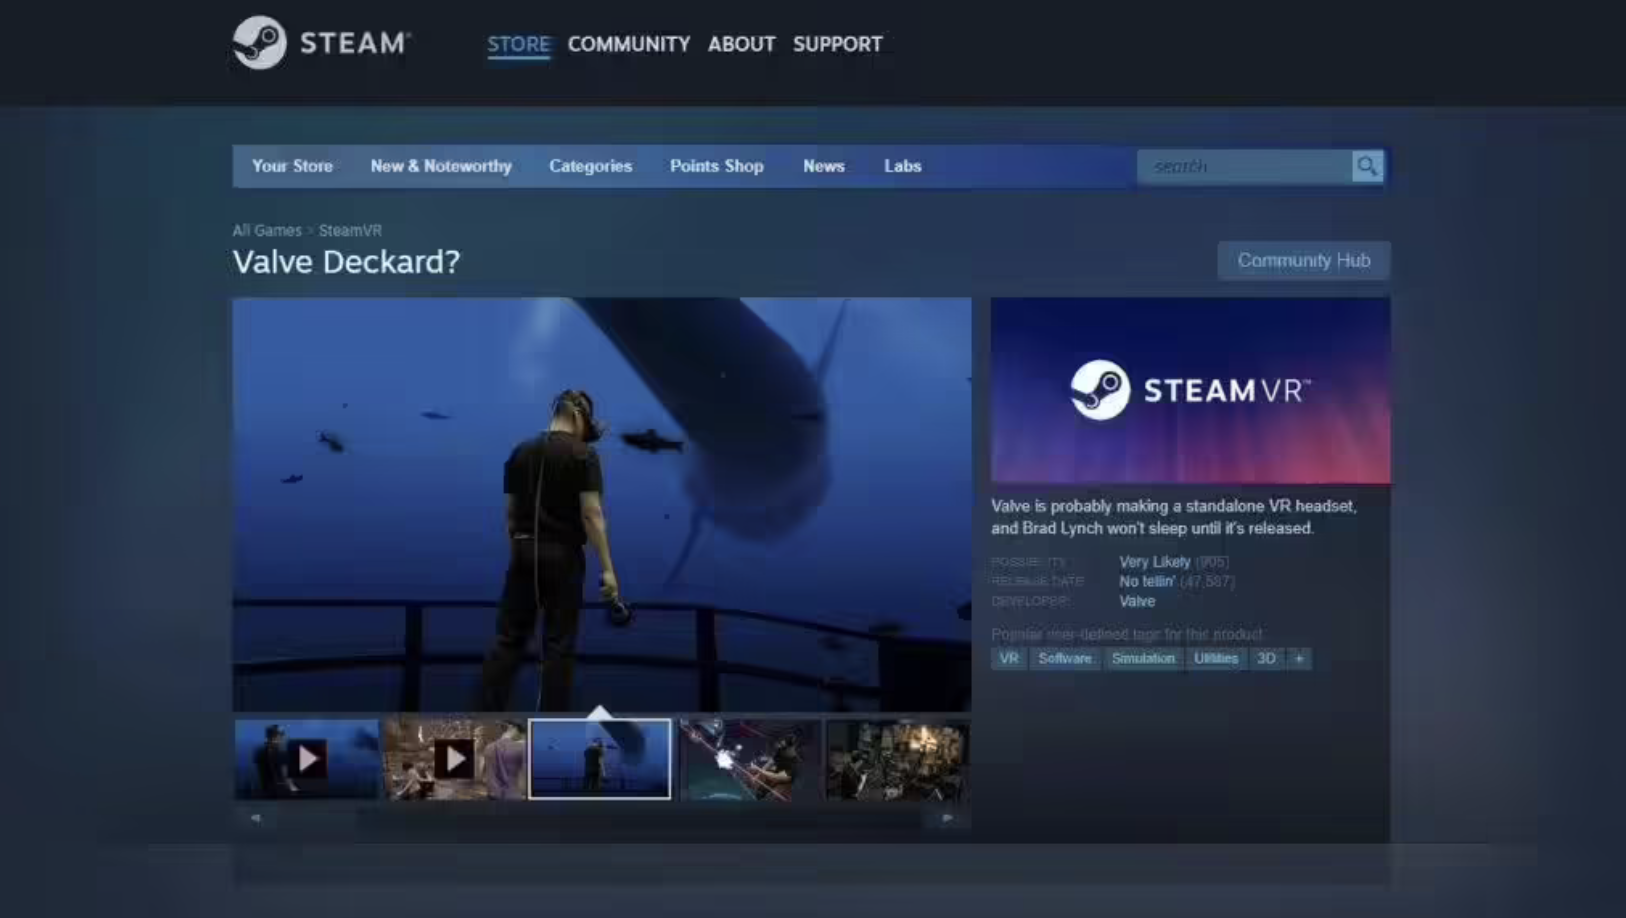Open the SUPPORT page

pos(838,44)
